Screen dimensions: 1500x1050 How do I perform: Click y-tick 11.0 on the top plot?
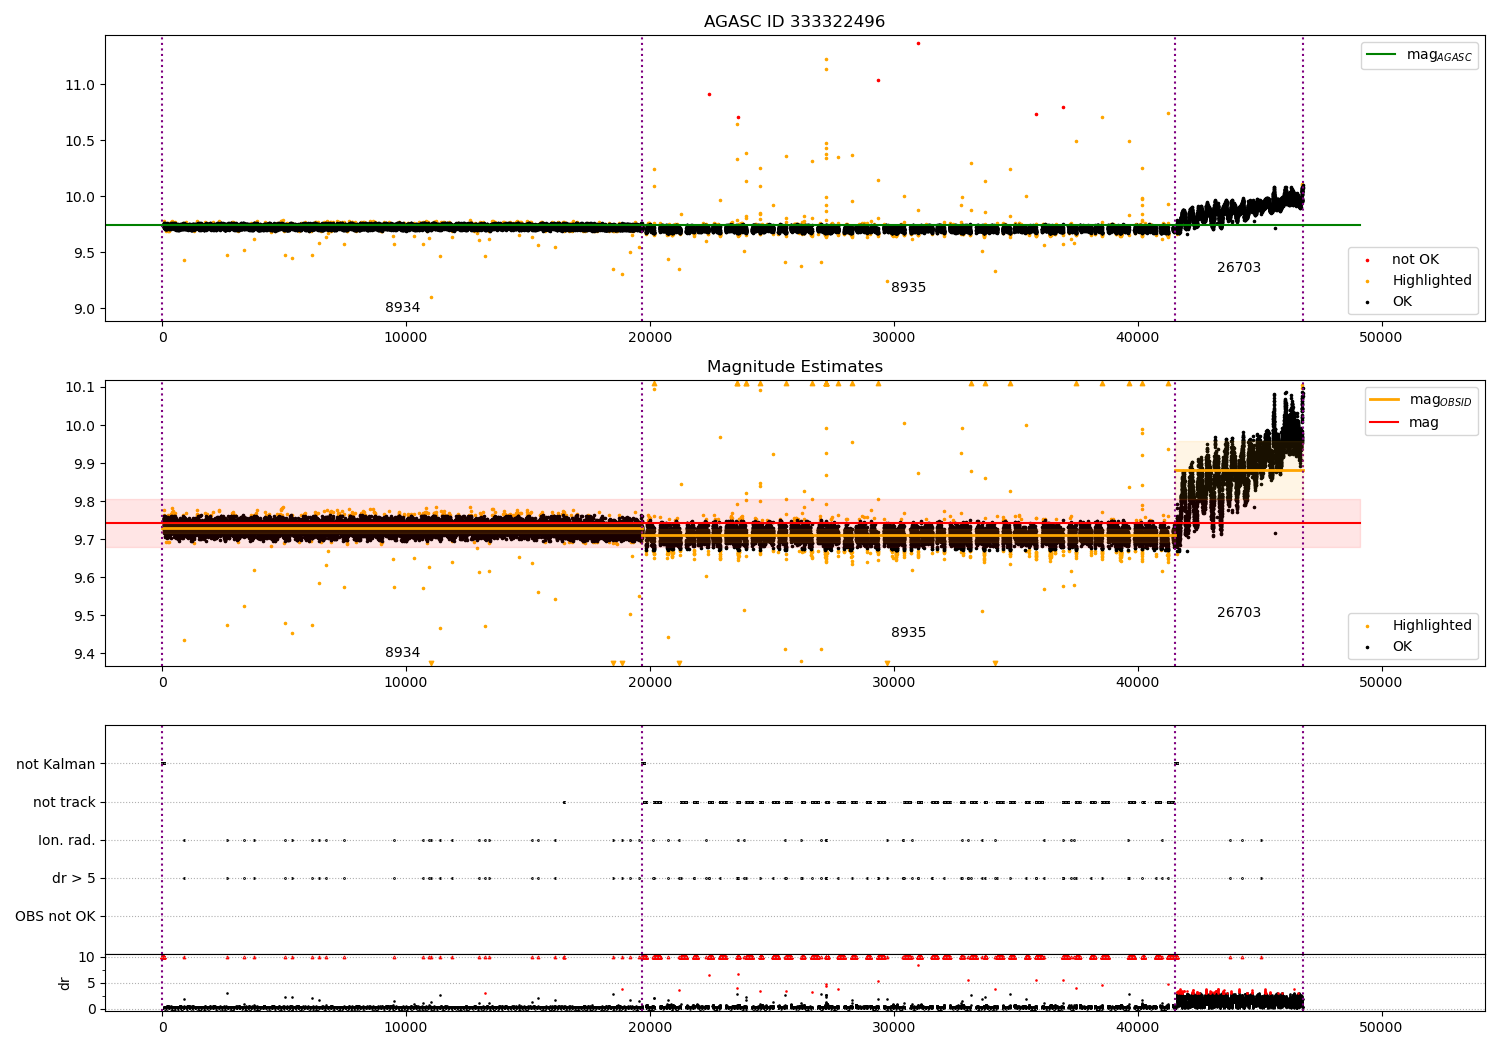pos(80,85)
